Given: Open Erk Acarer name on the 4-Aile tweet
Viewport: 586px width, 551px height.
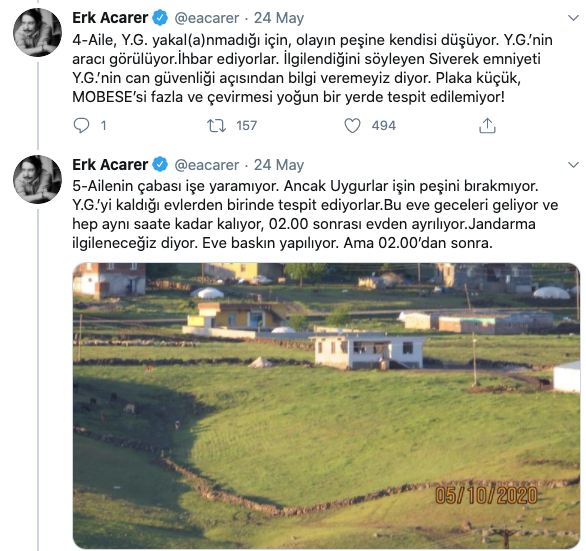Looking at the screenshot, I should [x=110, y=18].
